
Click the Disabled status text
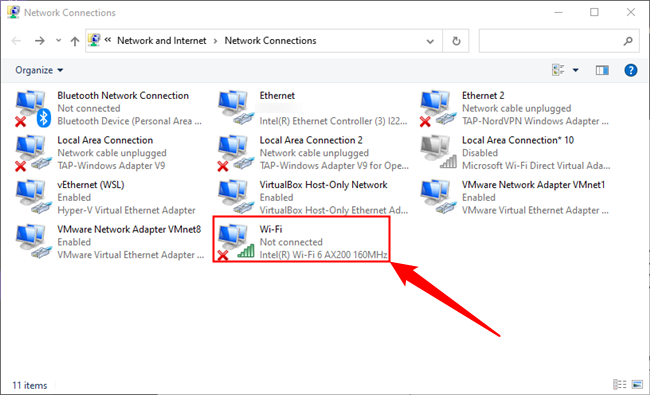pyautogui.click(x=480, y=153)
